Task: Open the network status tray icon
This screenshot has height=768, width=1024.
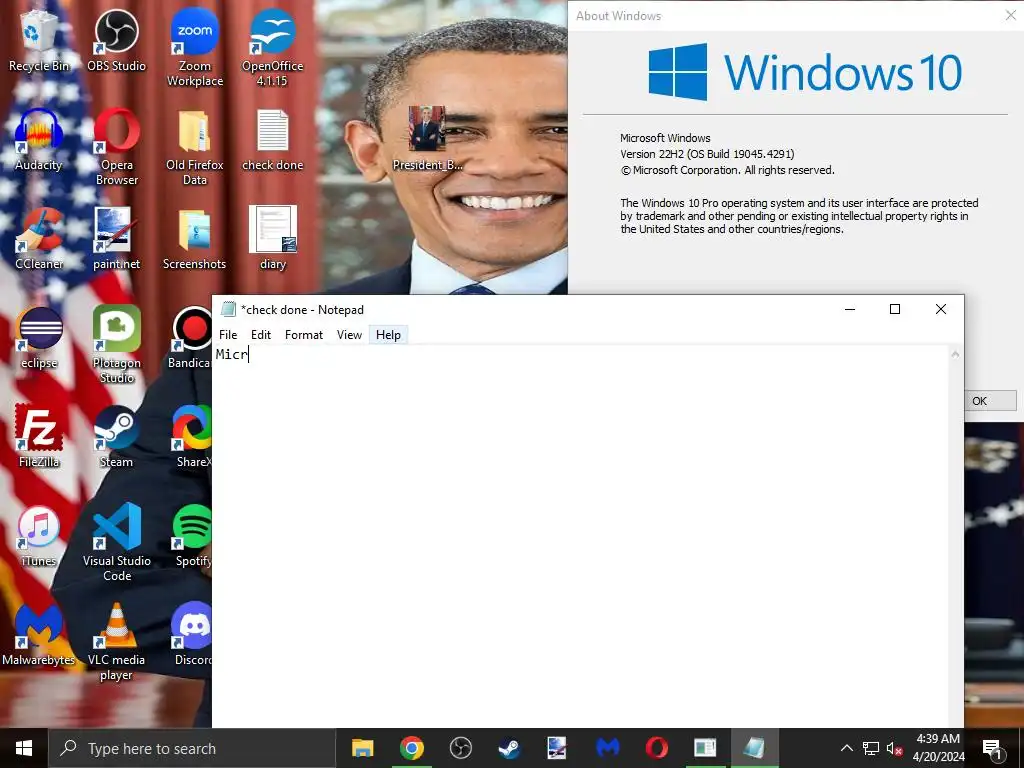Action: (871, 748)
